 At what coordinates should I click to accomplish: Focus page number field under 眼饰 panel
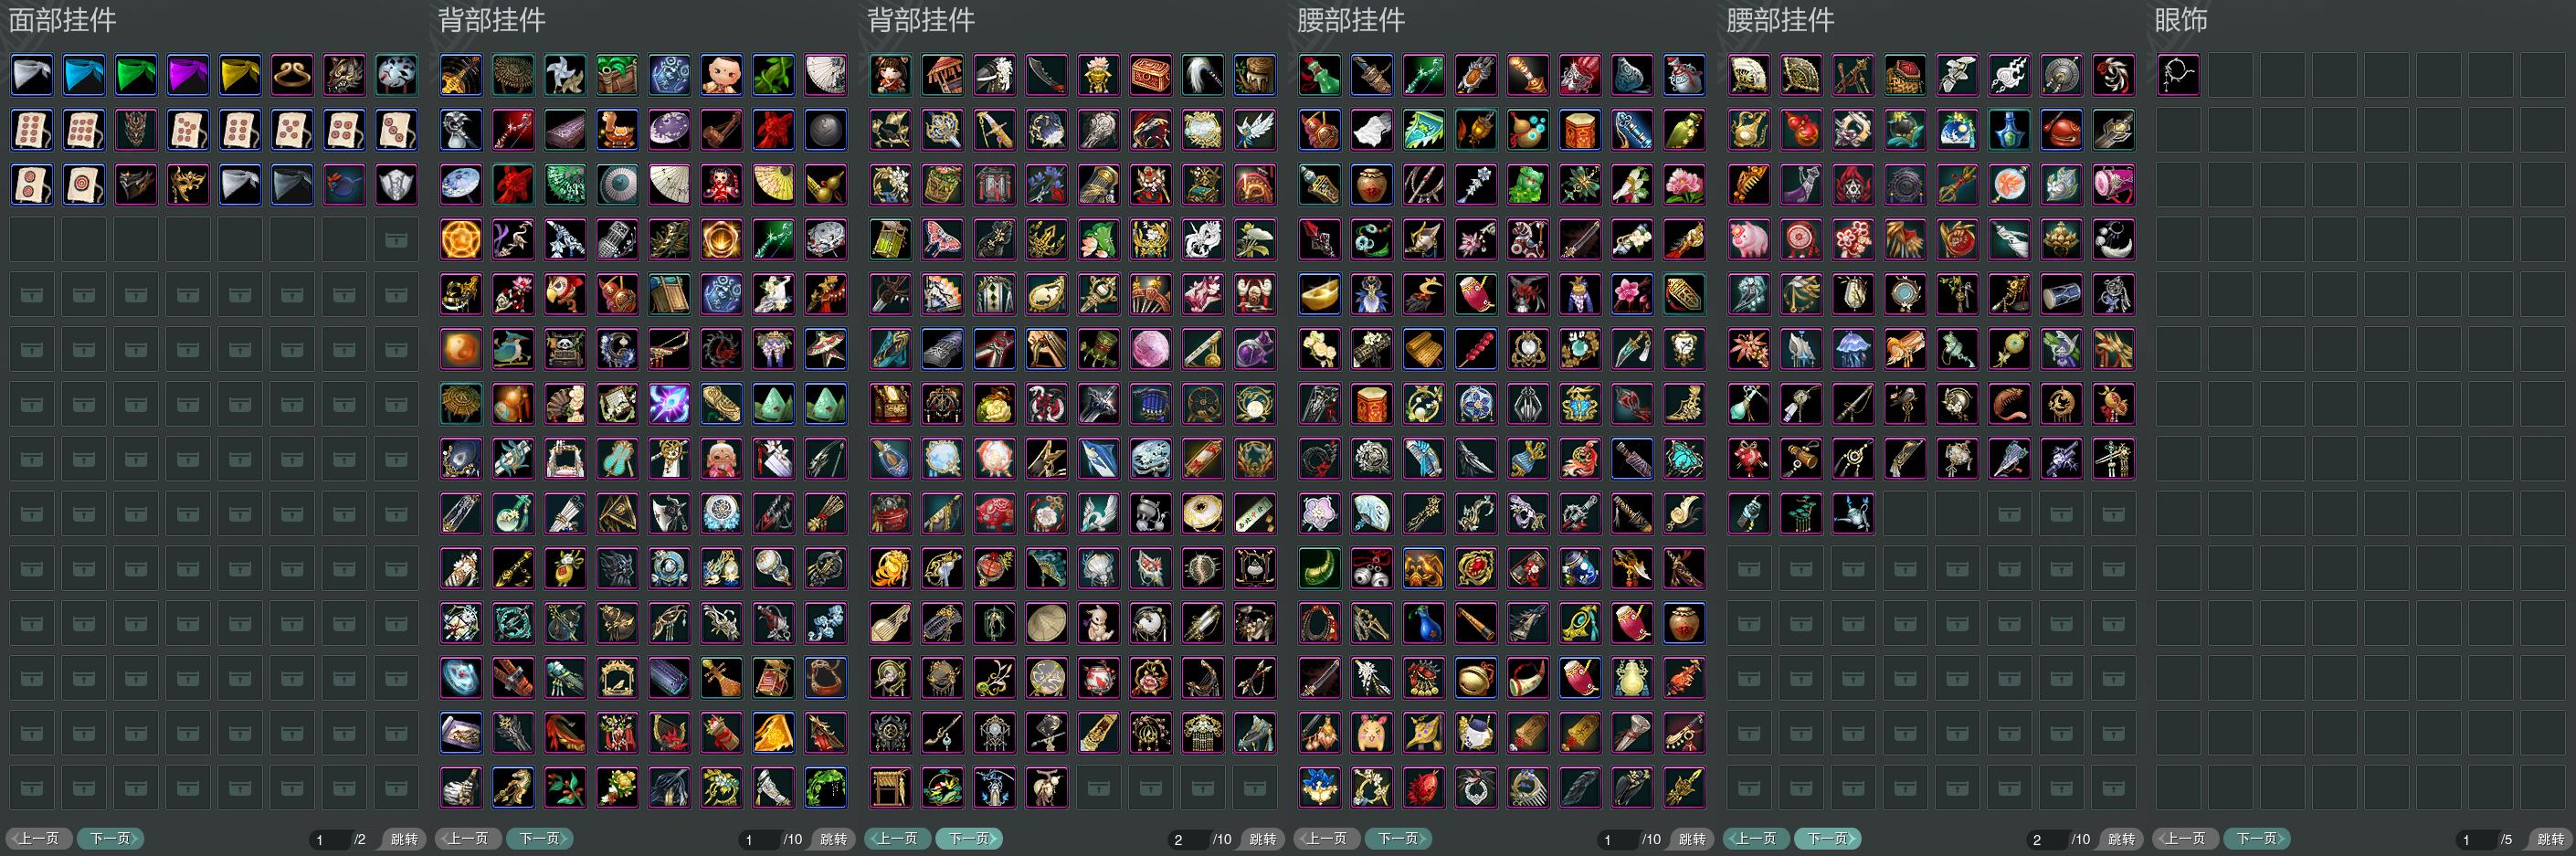(2475, 840)
